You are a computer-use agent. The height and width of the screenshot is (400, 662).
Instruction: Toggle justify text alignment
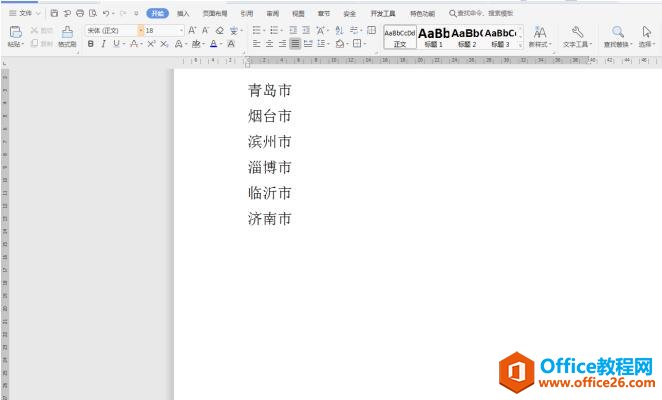click(295, 44)
